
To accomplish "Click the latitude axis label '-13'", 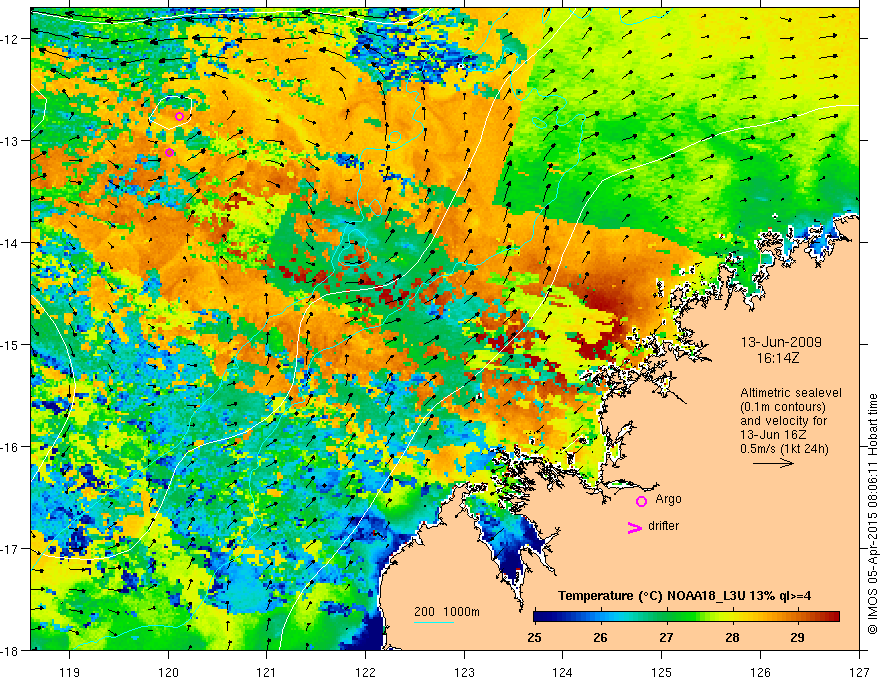I will (10, 140).
